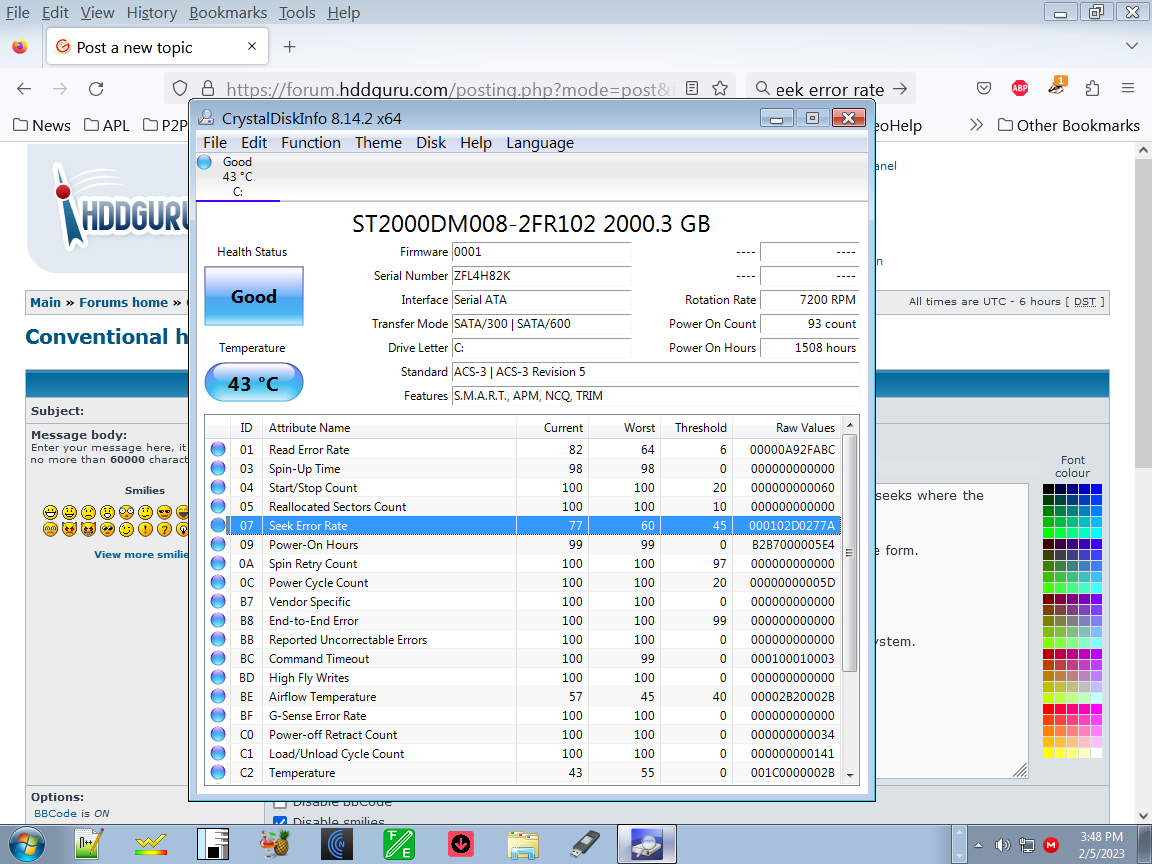Click the Read Error Rate status orb
The height and width of the screenshot is (864, 1152).
pos(218,449)
